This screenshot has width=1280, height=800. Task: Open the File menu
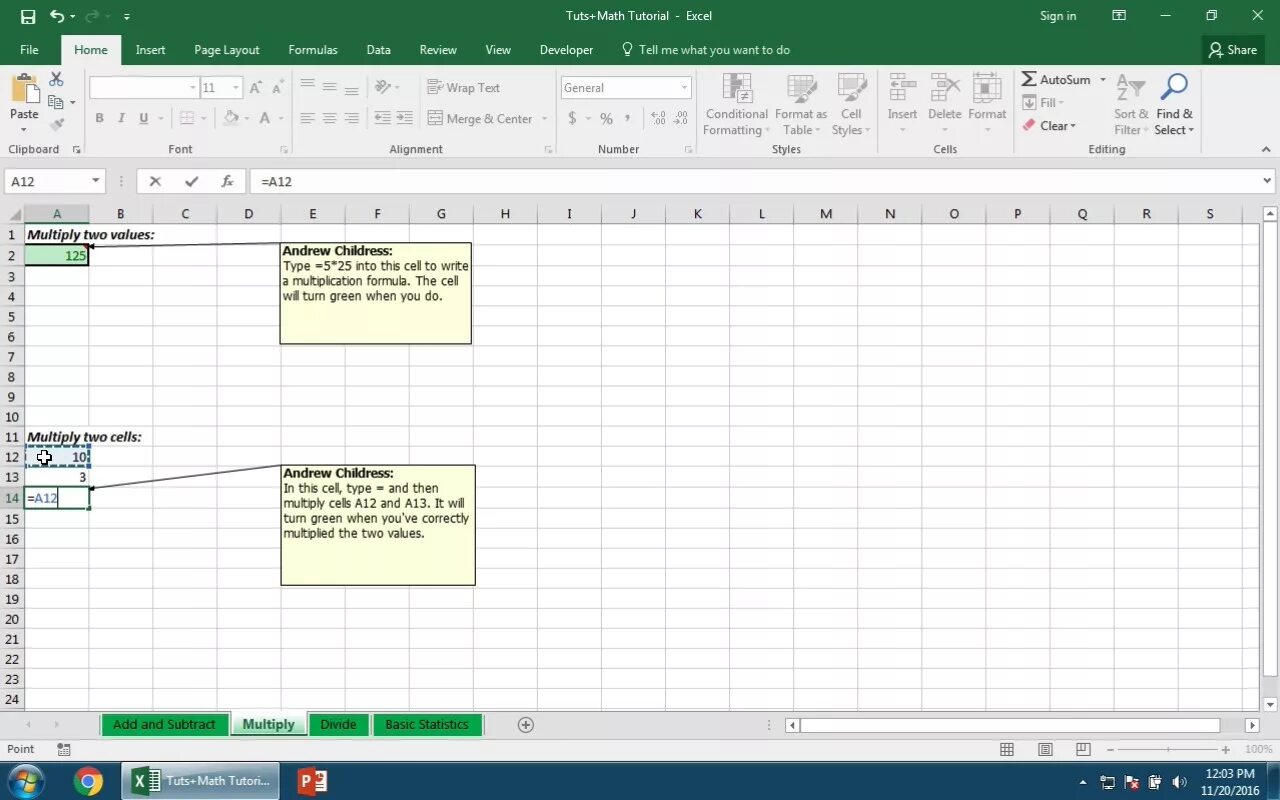click(x=29, y=50)
